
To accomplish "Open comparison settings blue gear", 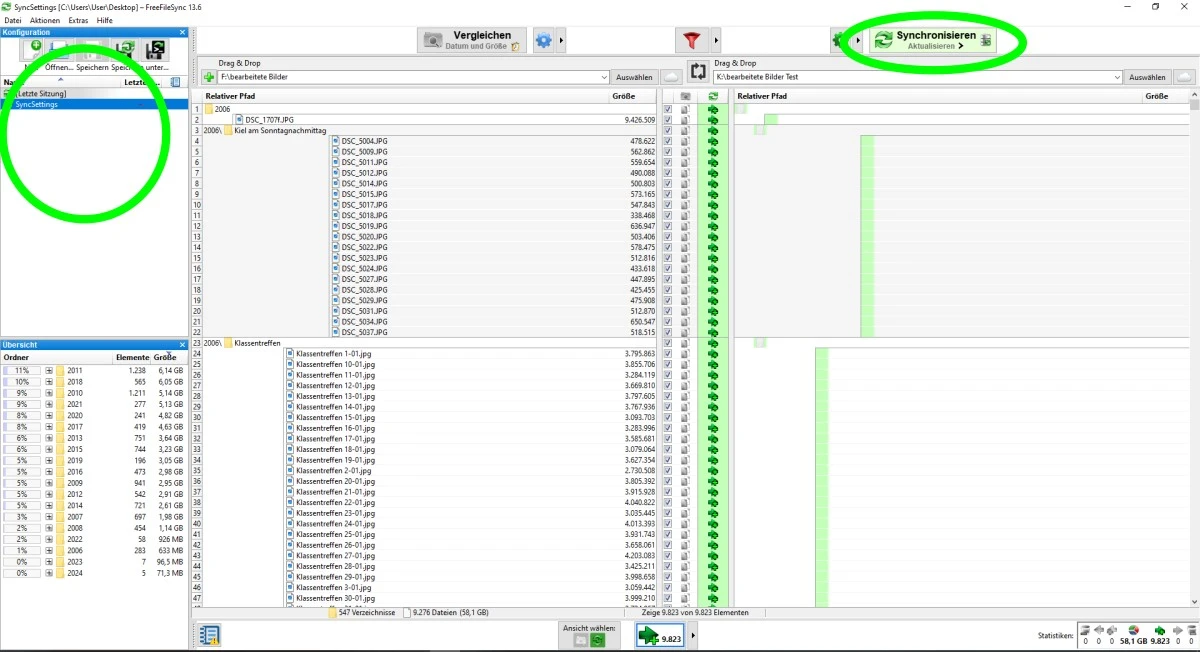I will (544, 40).
